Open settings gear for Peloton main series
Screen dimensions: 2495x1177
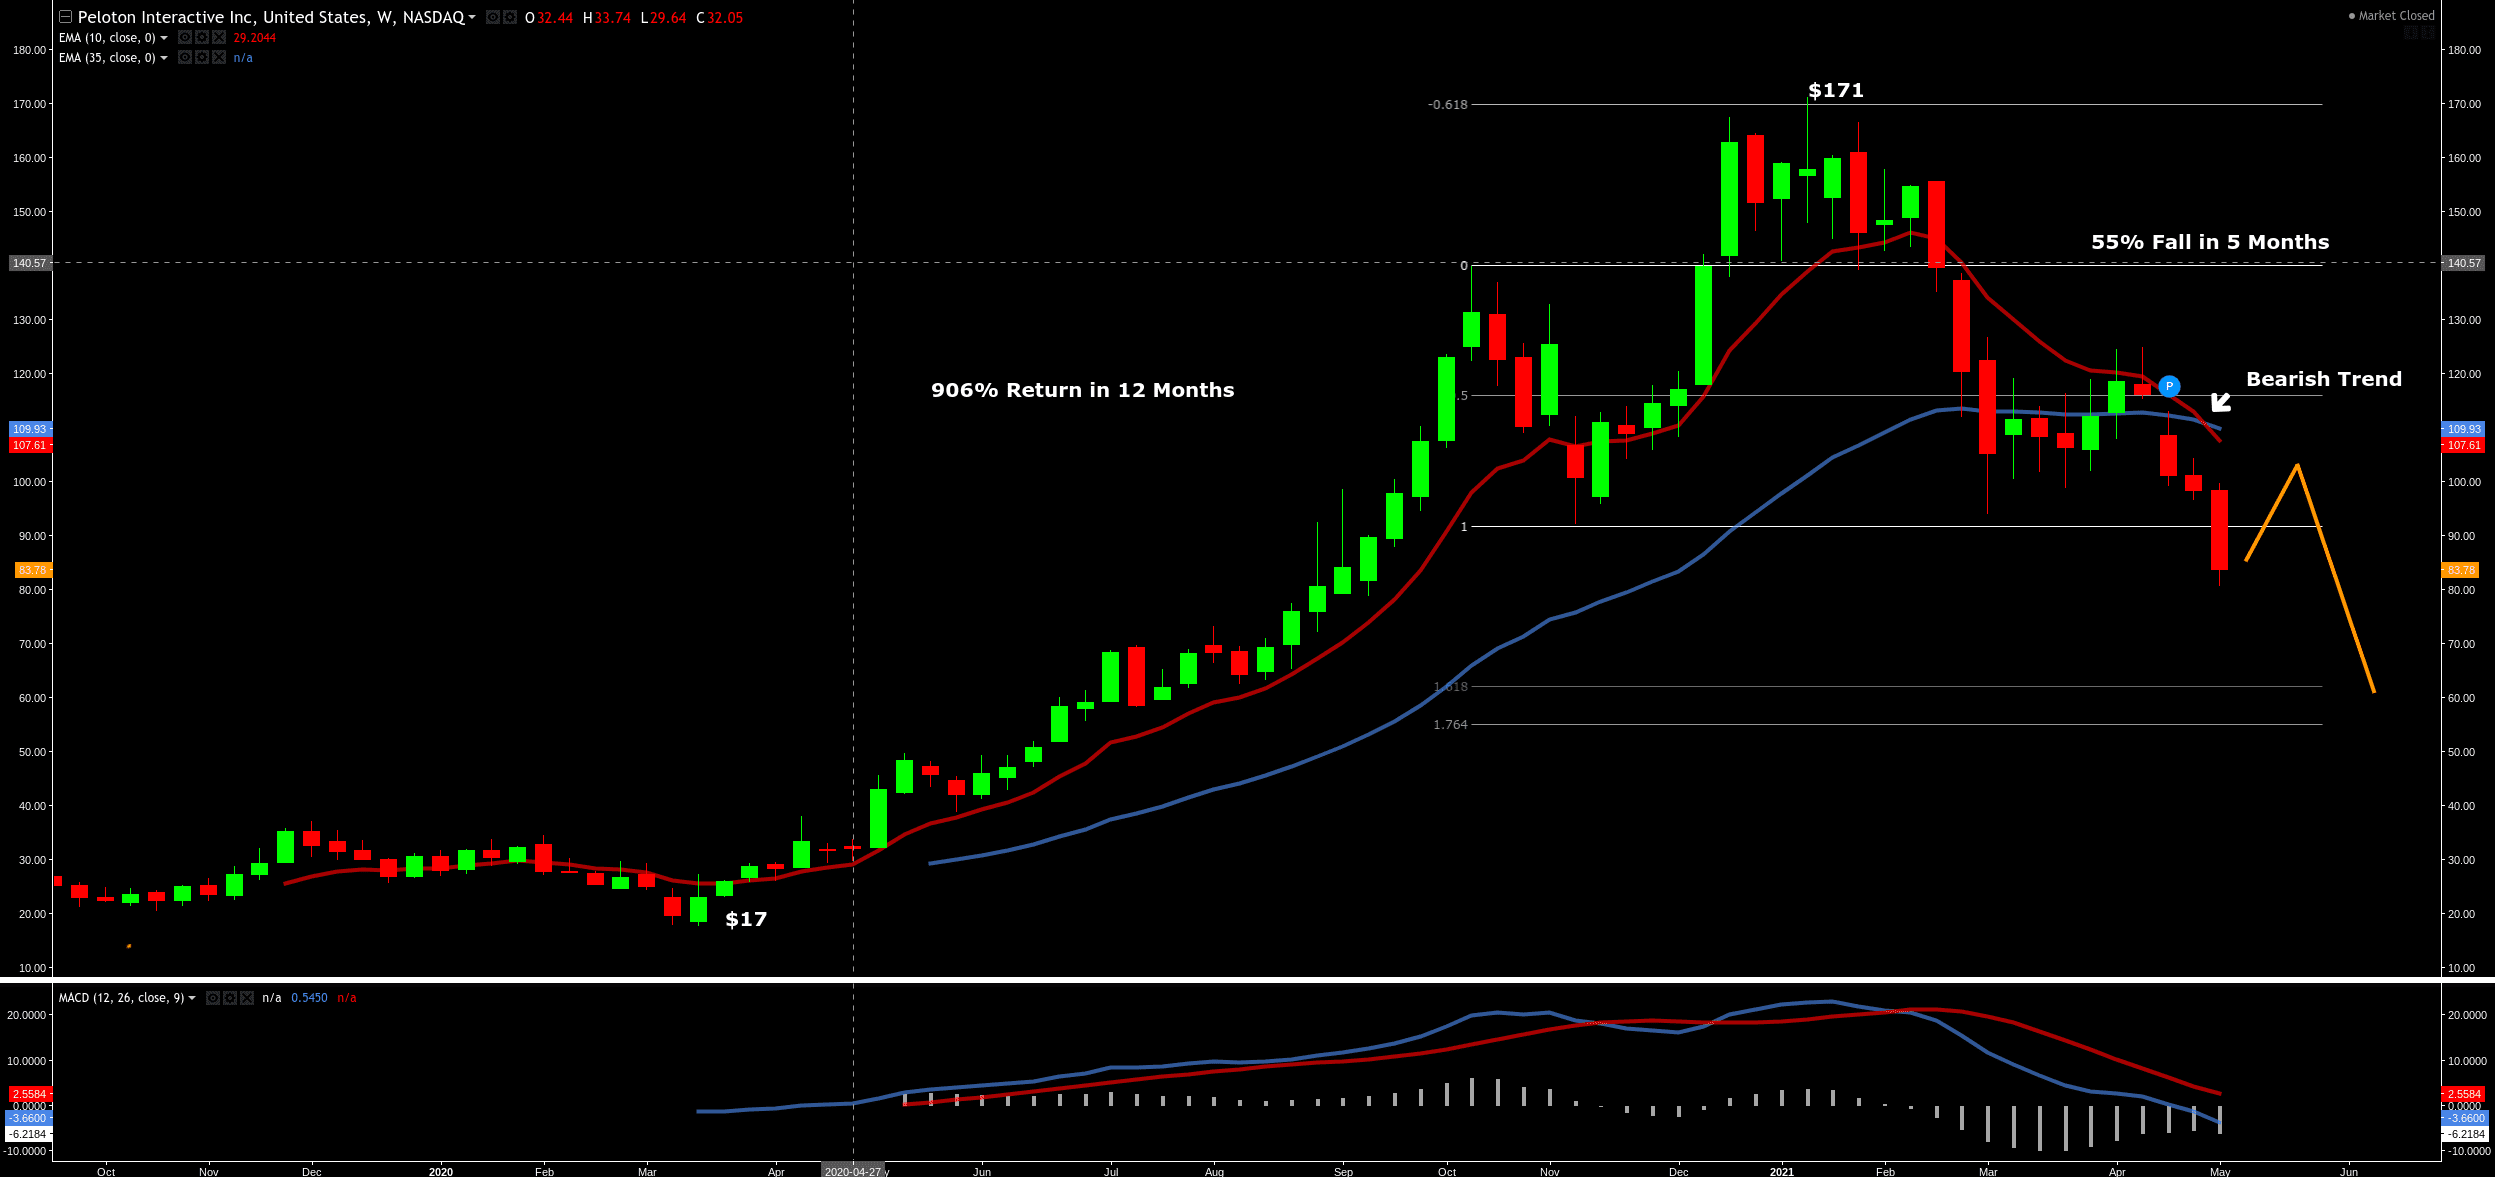click(x=510, y=17)
